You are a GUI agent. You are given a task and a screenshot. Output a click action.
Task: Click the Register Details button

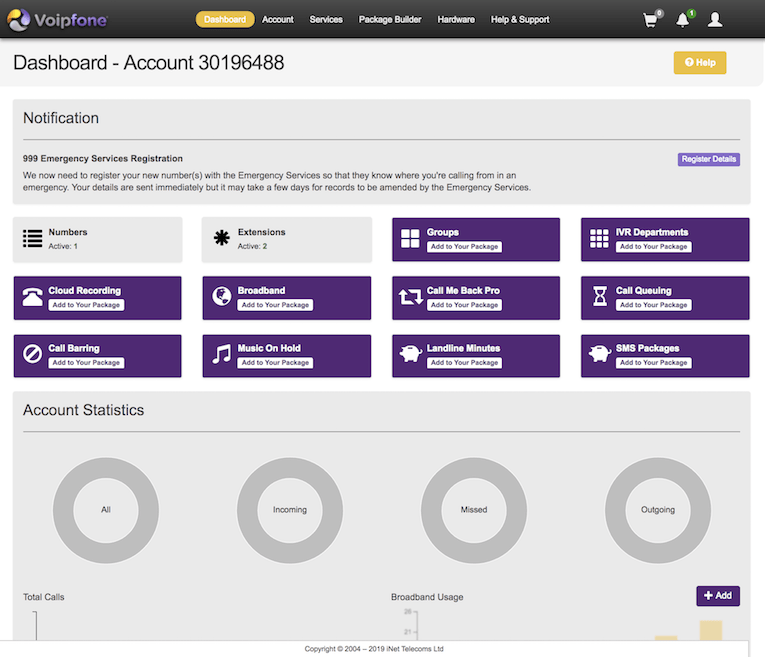708,159
